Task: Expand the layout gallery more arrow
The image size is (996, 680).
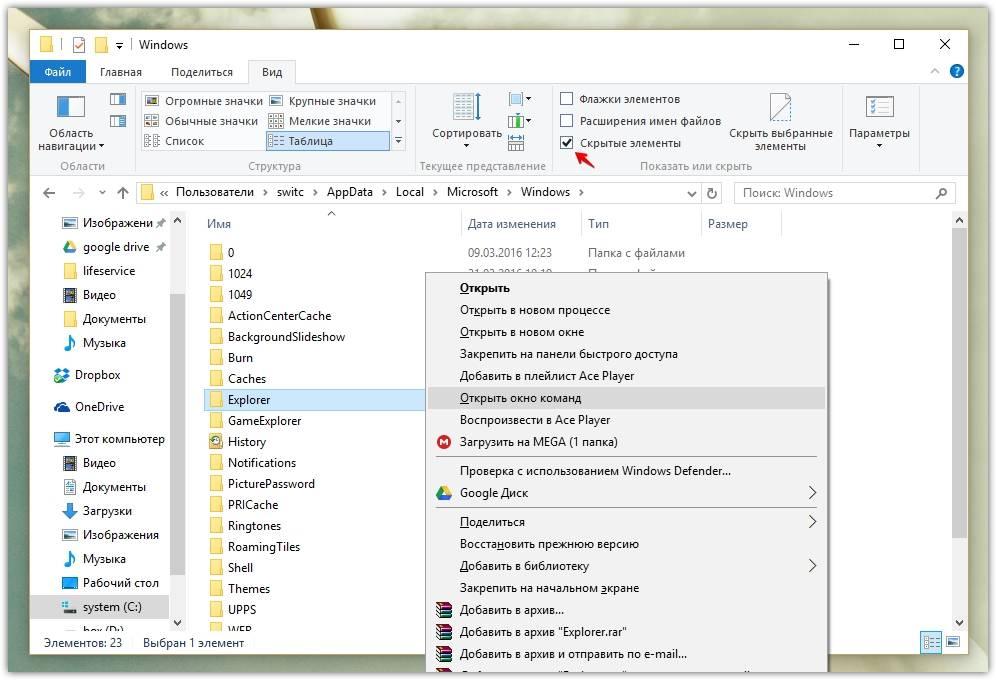Action: click(398, 141)
